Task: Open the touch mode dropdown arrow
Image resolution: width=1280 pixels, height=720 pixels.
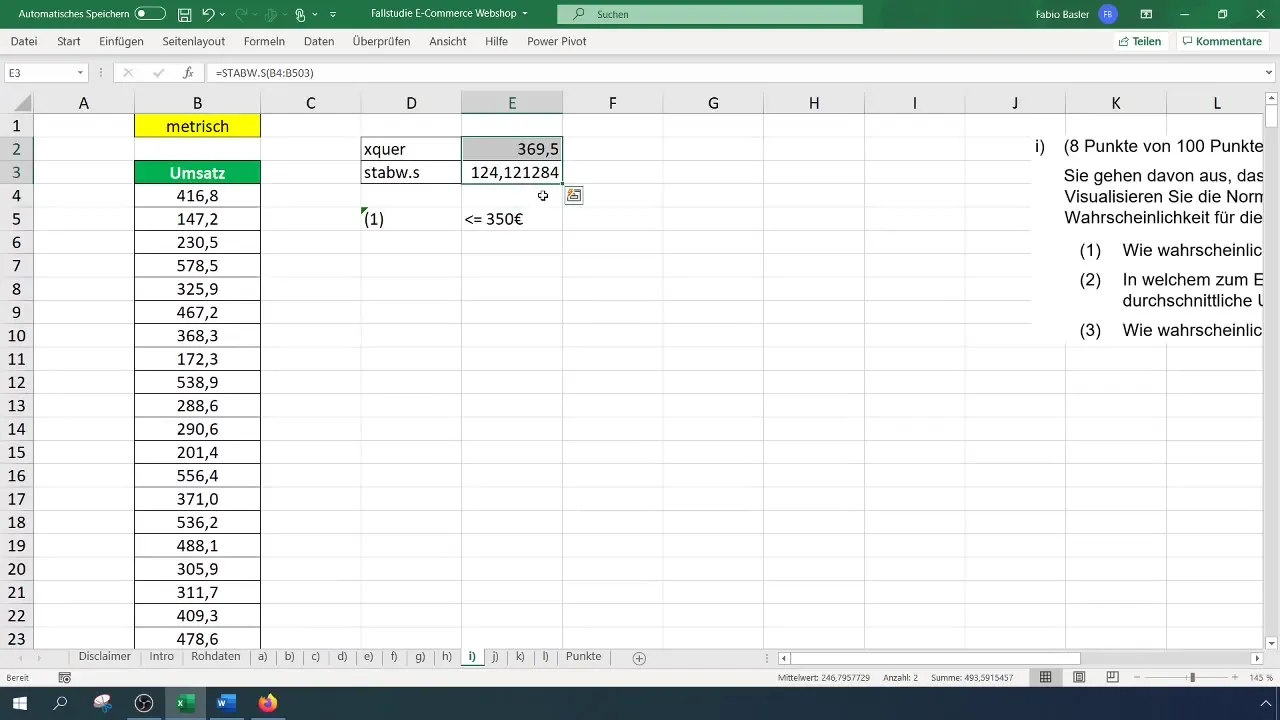Action: tap(315, 15)
